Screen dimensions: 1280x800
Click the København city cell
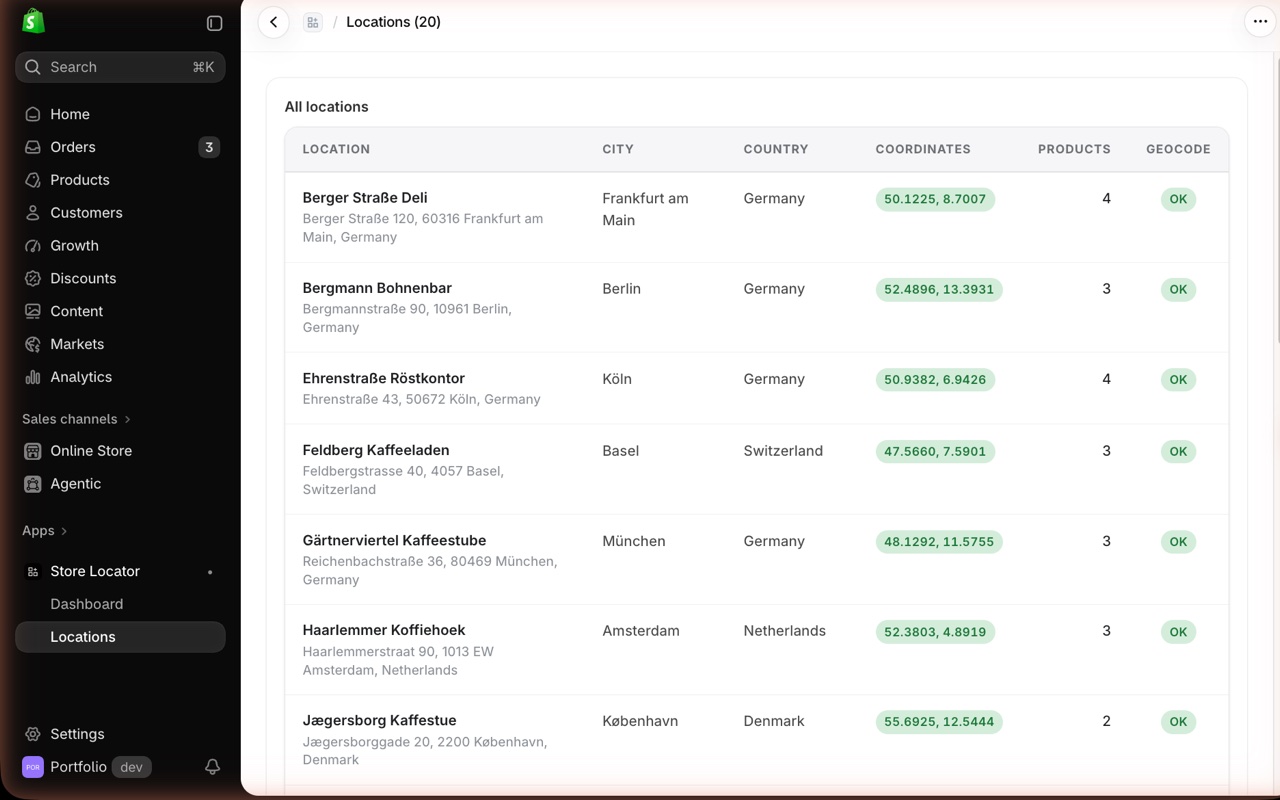pos(640,721)
